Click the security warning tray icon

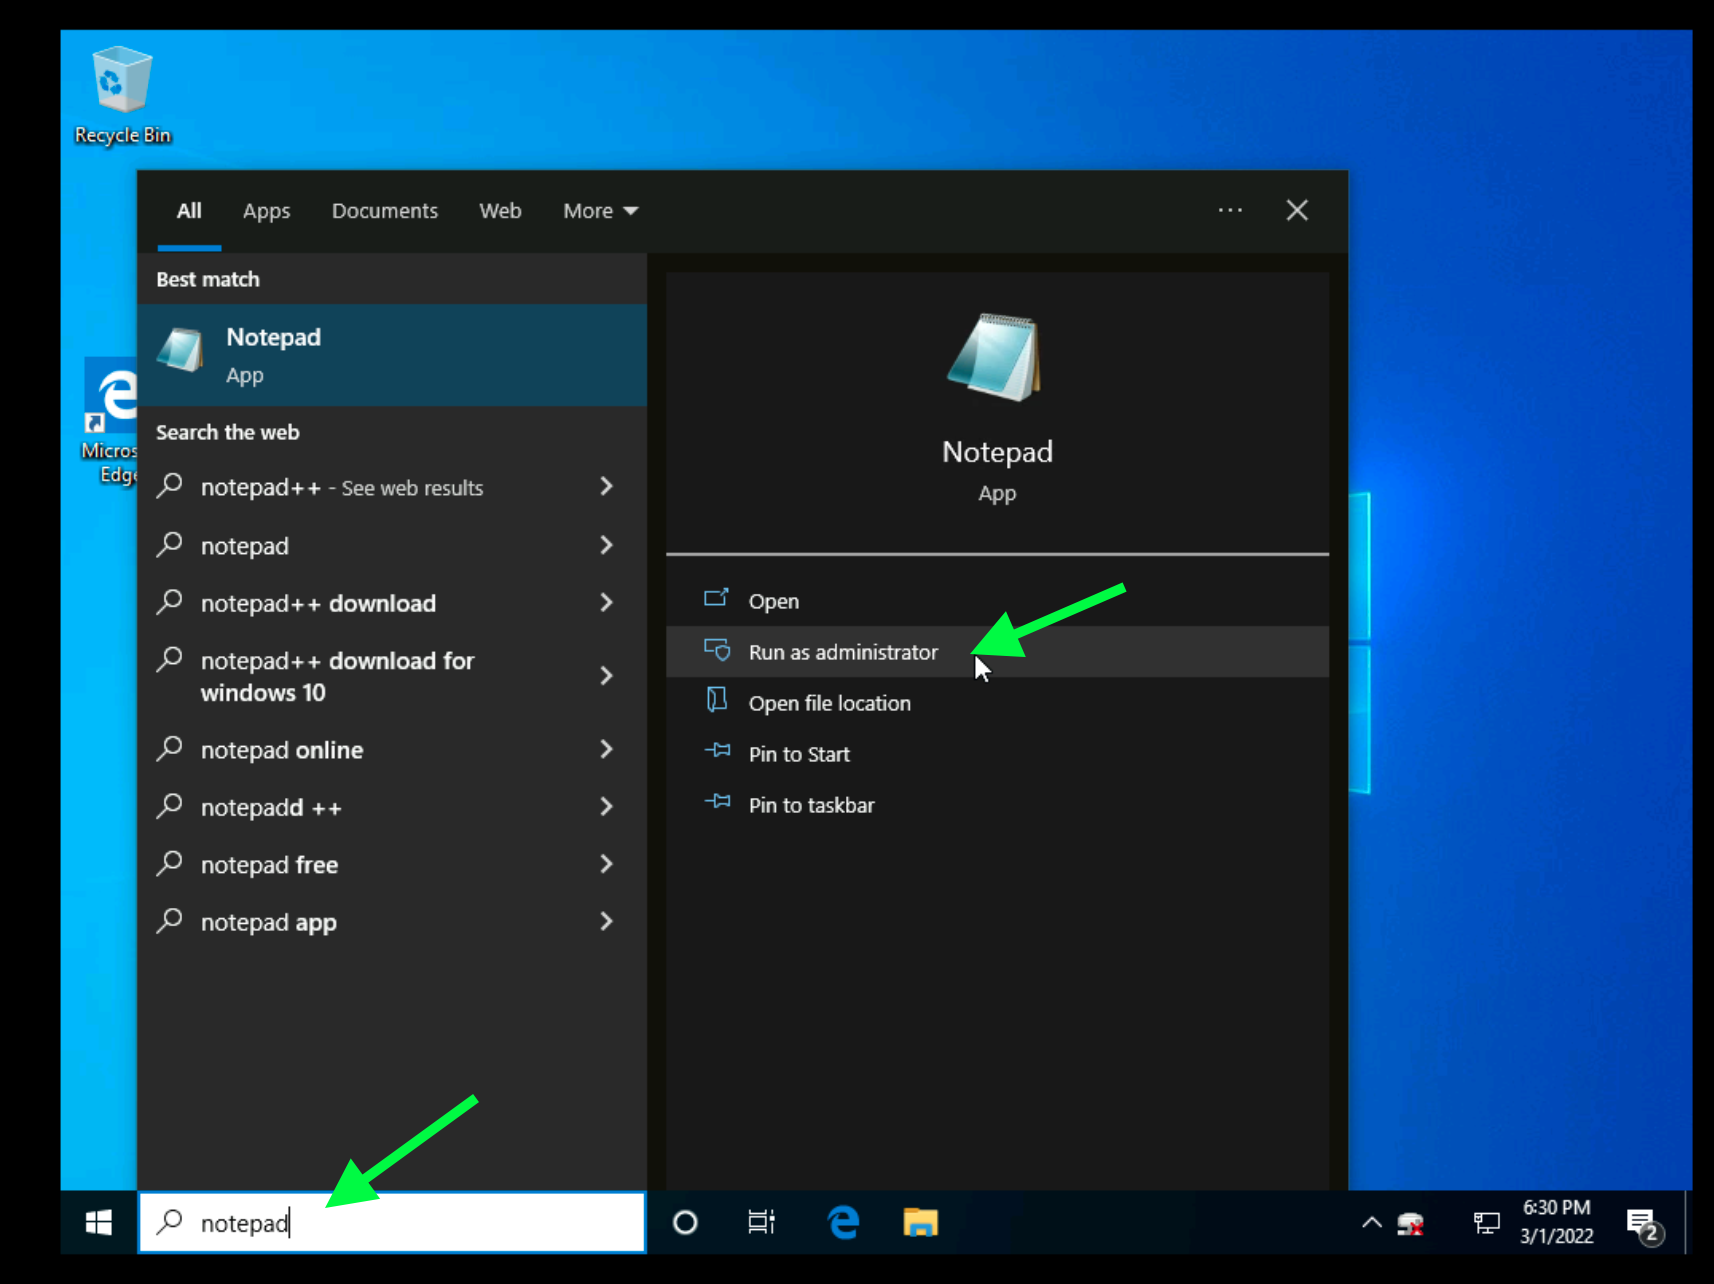(1411, 1223)
